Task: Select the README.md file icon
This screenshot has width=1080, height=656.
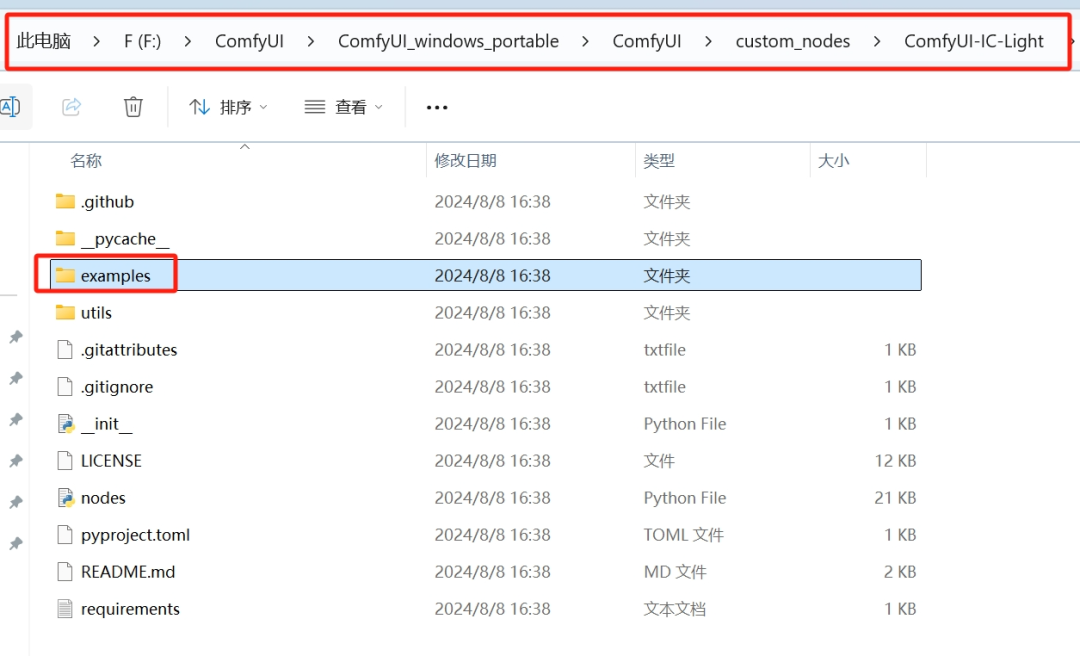Action: click(x=65, y=572)
